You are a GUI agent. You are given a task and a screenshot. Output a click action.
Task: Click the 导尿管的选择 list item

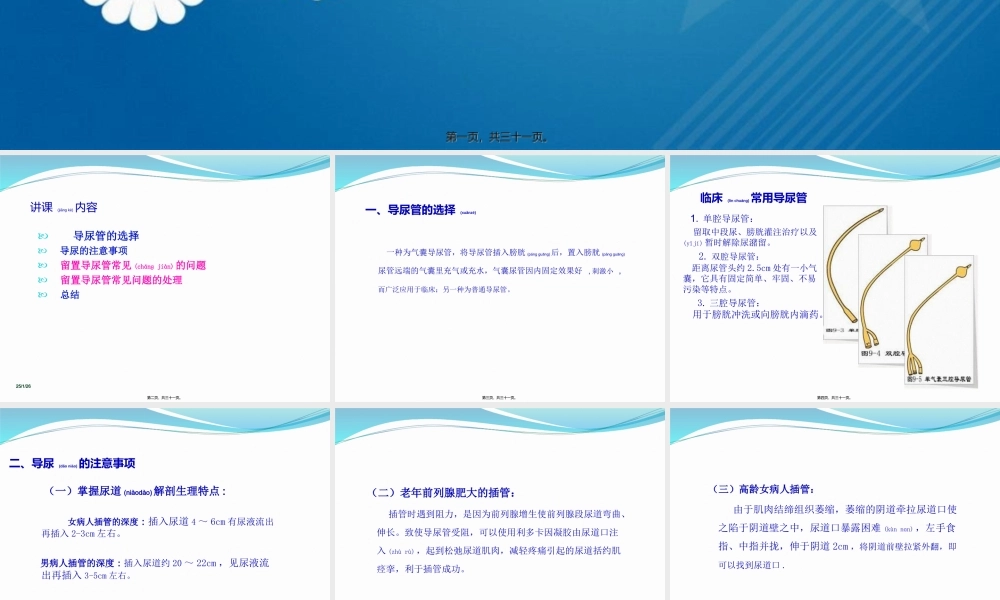pyautogui.click(x=106, y=234)
